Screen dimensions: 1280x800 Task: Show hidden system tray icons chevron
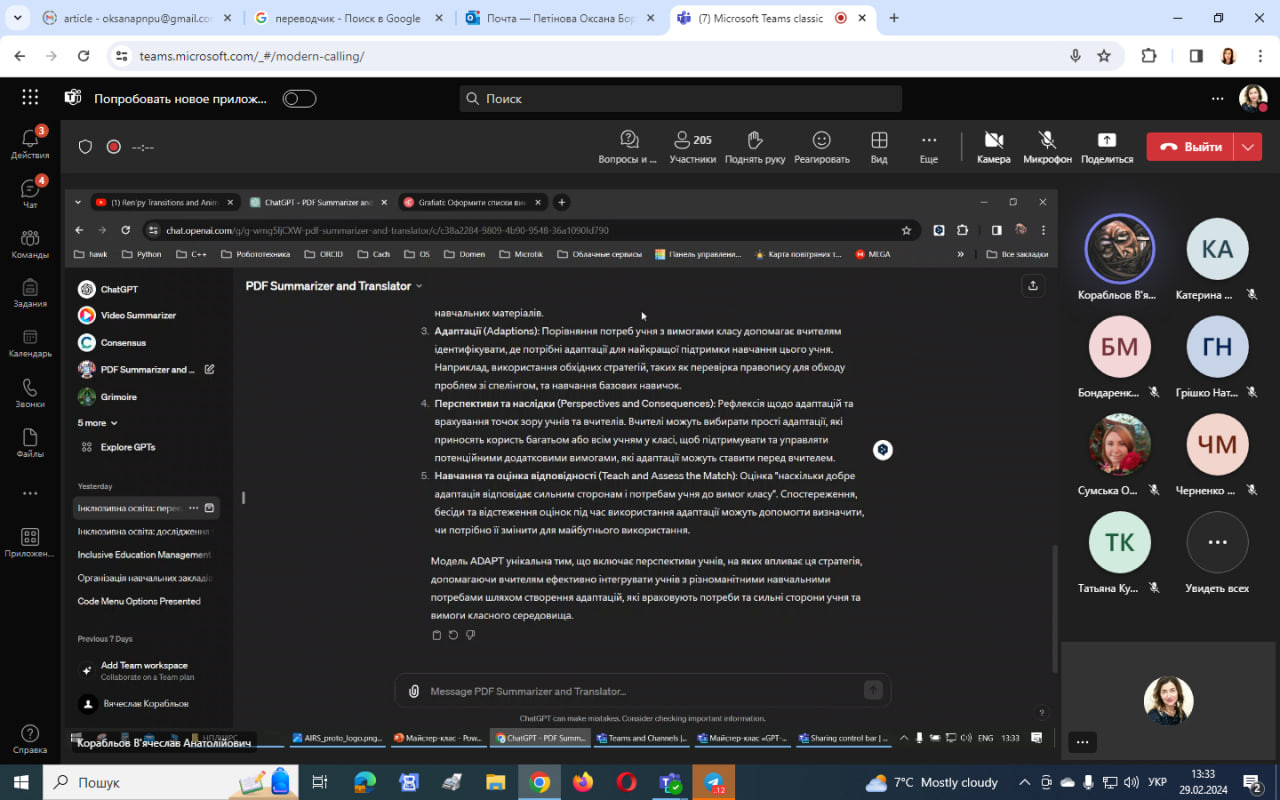tap(1025, 782)
